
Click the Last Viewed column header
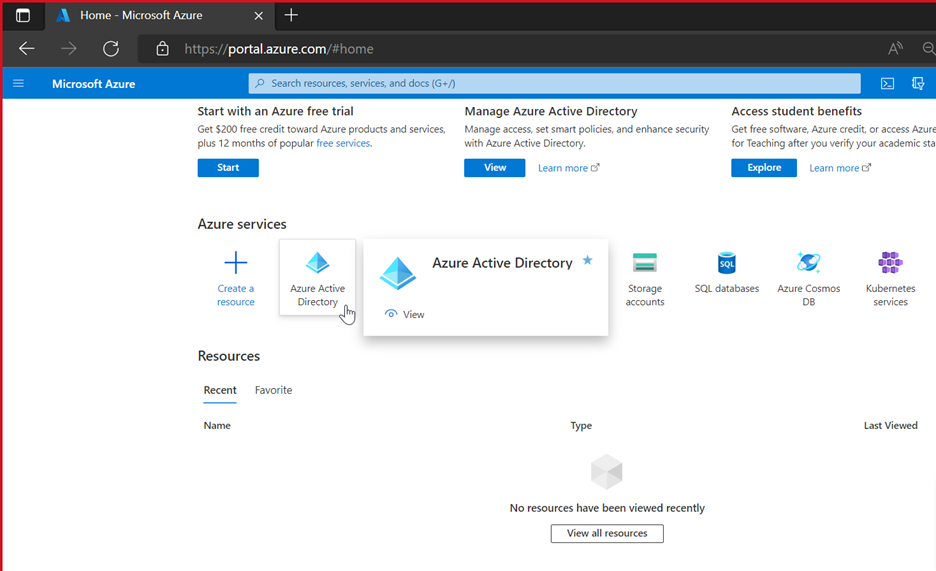coord(891,425)
